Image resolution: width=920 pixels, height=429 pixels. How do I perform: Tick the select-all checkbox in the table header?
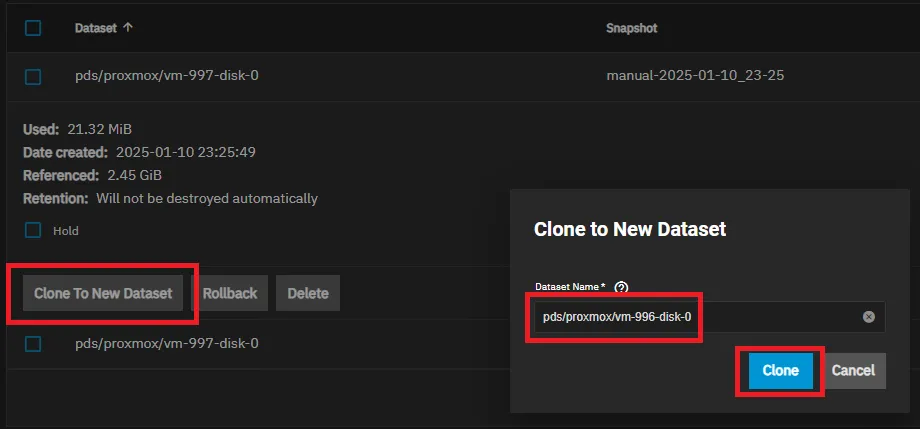point(33,28)
